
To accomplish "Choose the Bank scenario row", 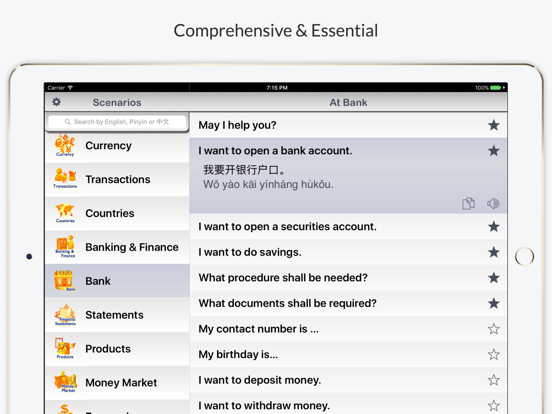I will [x=117, y=281].
